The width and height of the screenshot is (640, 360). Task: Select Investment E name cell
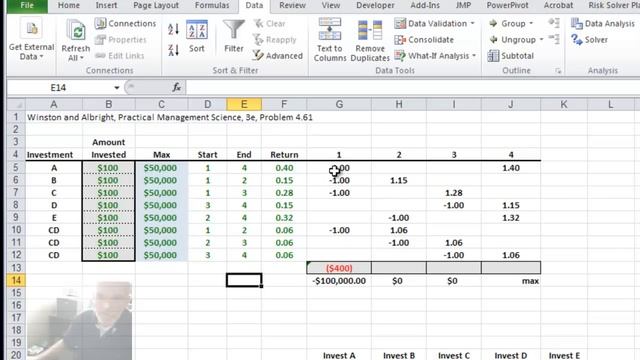click(54, 218)
